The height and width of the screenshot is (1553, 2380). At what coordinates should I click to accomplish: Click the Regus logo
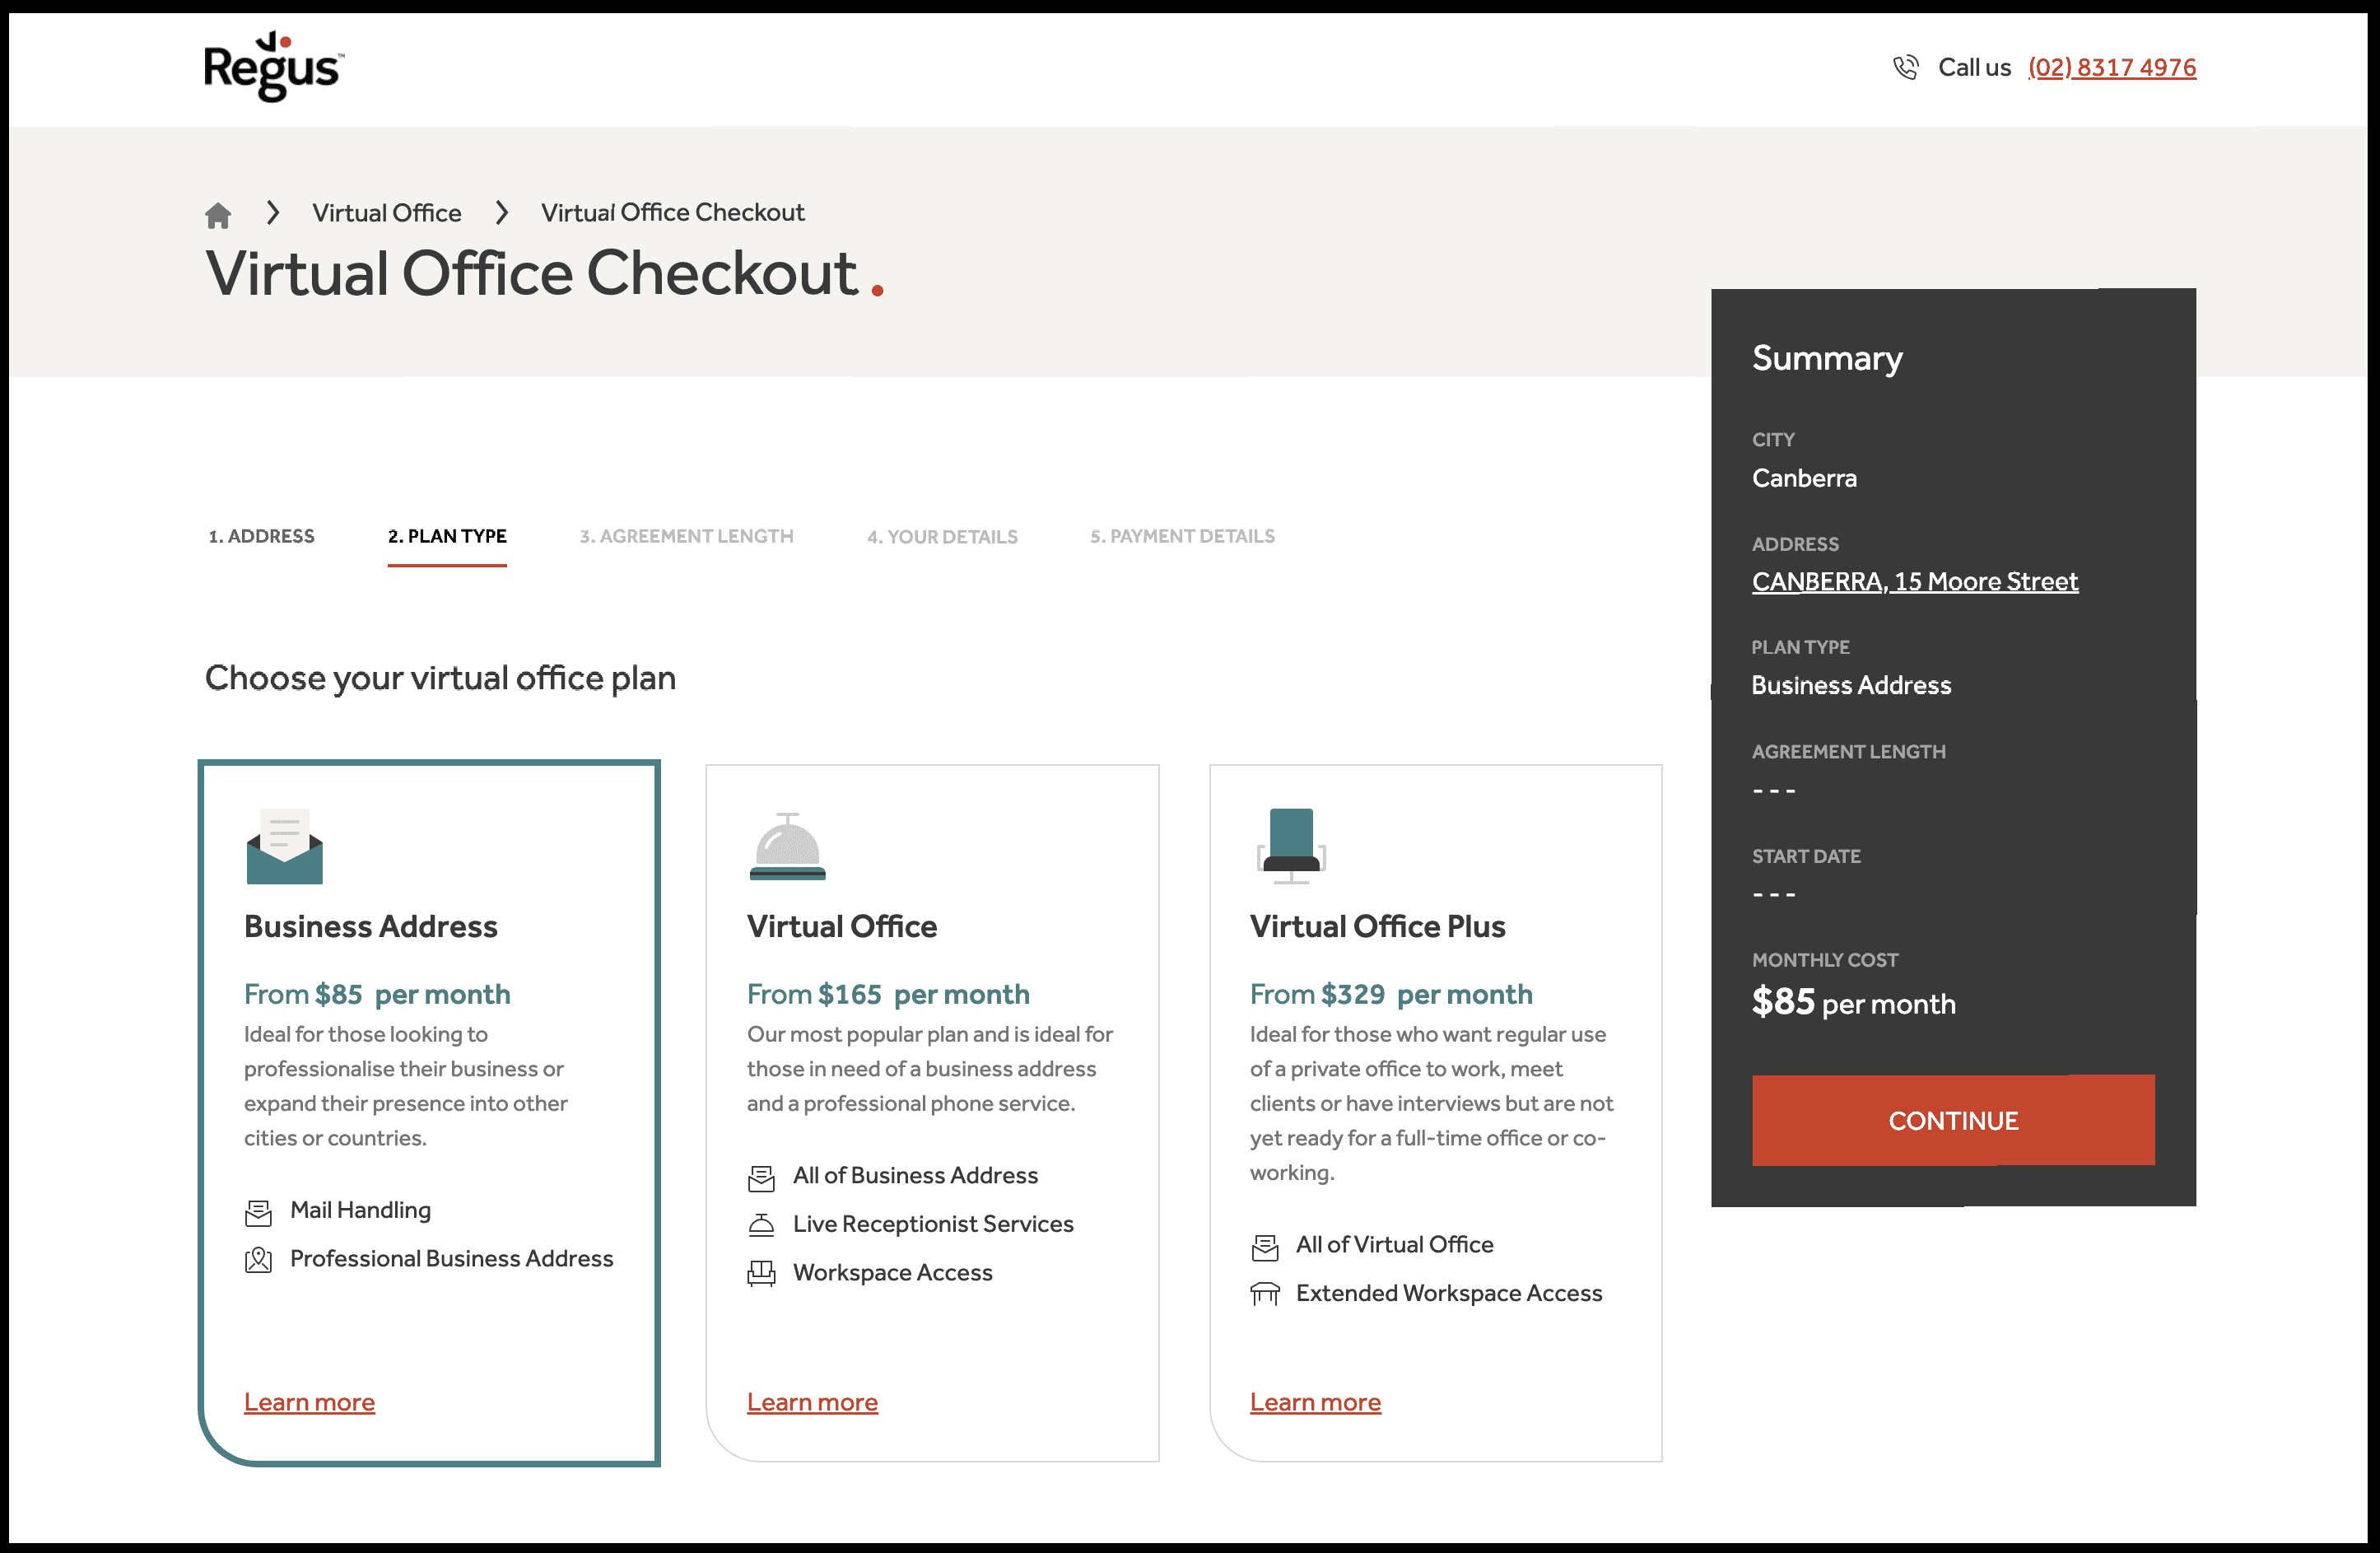click(x=273, y=67)
